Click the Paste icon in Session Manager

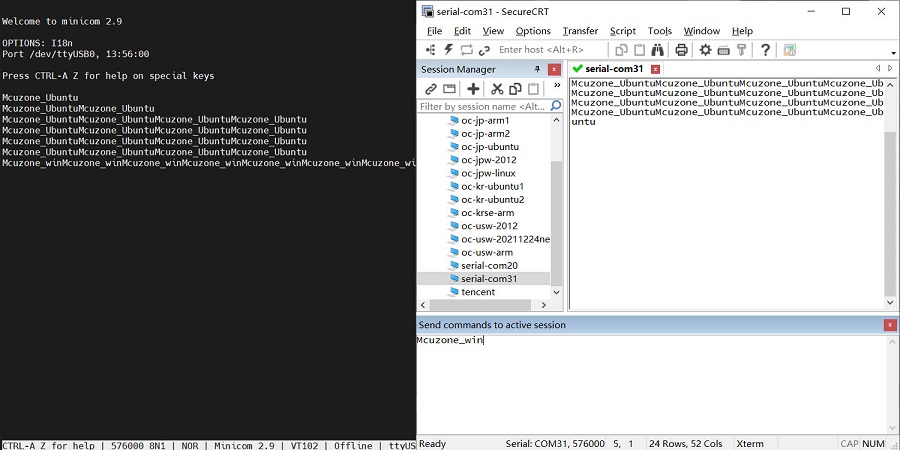coord(534,88)
